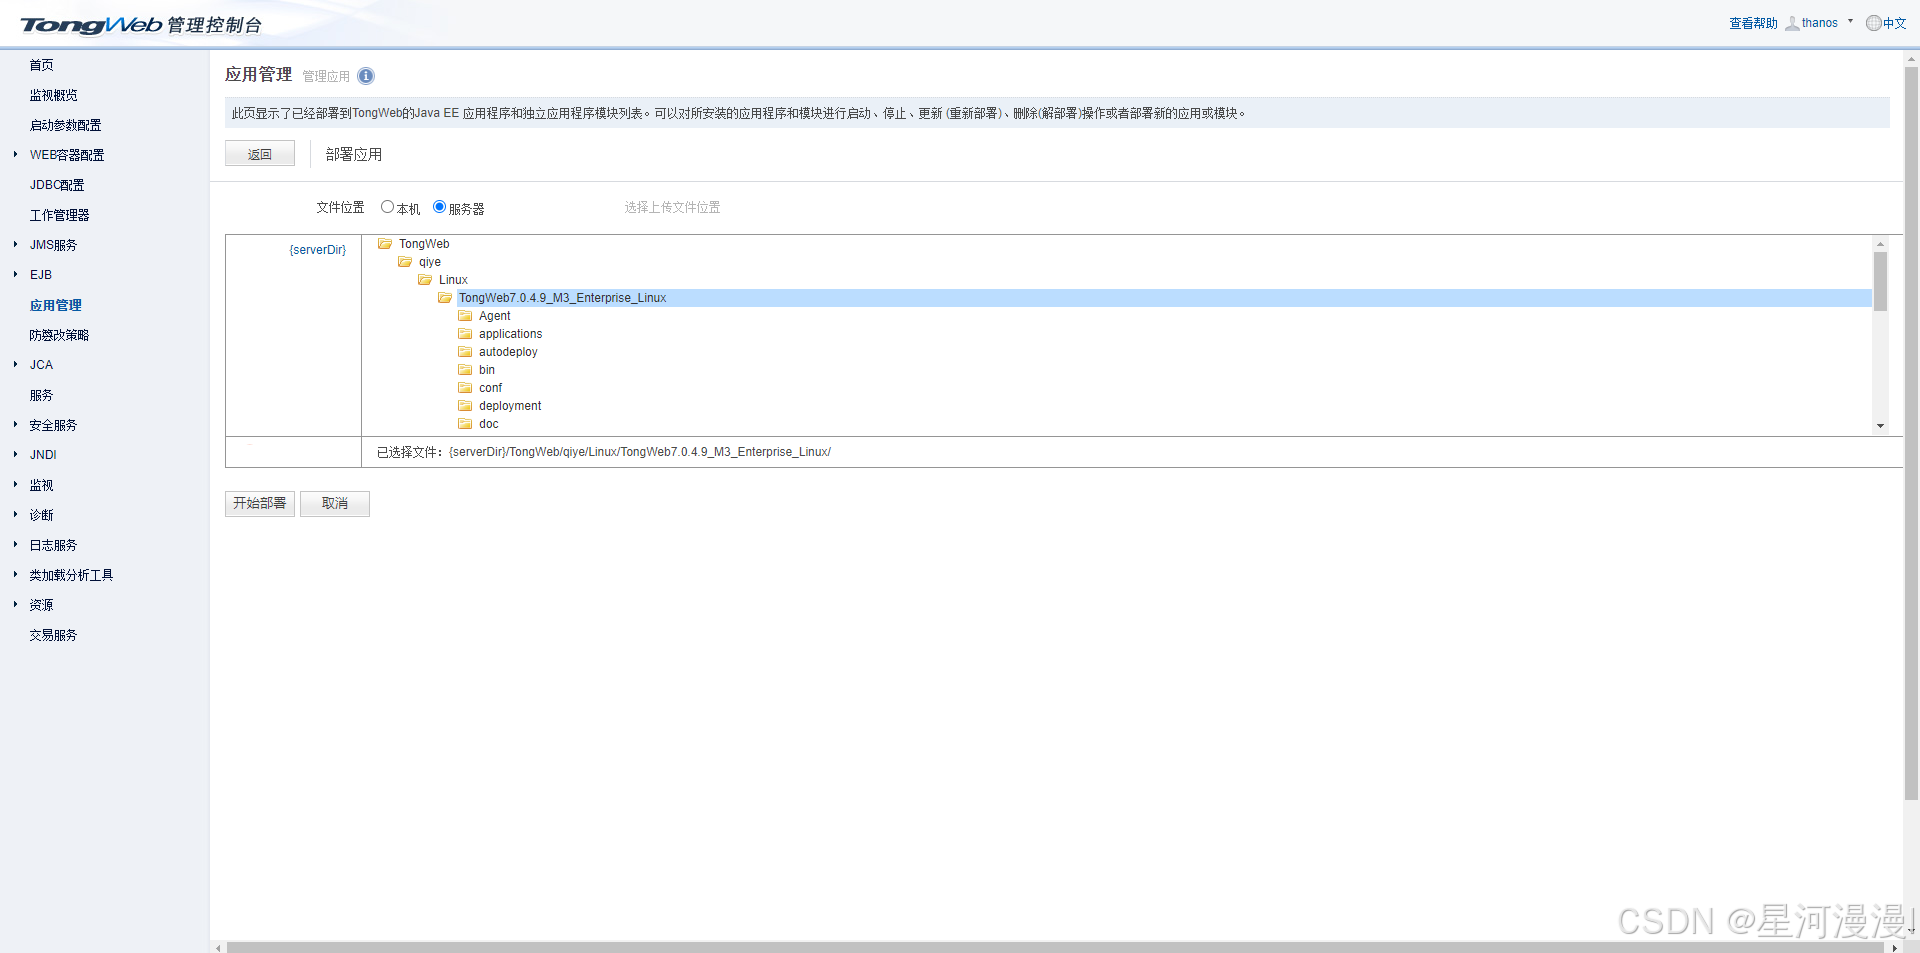Click the deployment folder icon
Viewport: 1920px width, 953px height.
(x=465, y=406)
